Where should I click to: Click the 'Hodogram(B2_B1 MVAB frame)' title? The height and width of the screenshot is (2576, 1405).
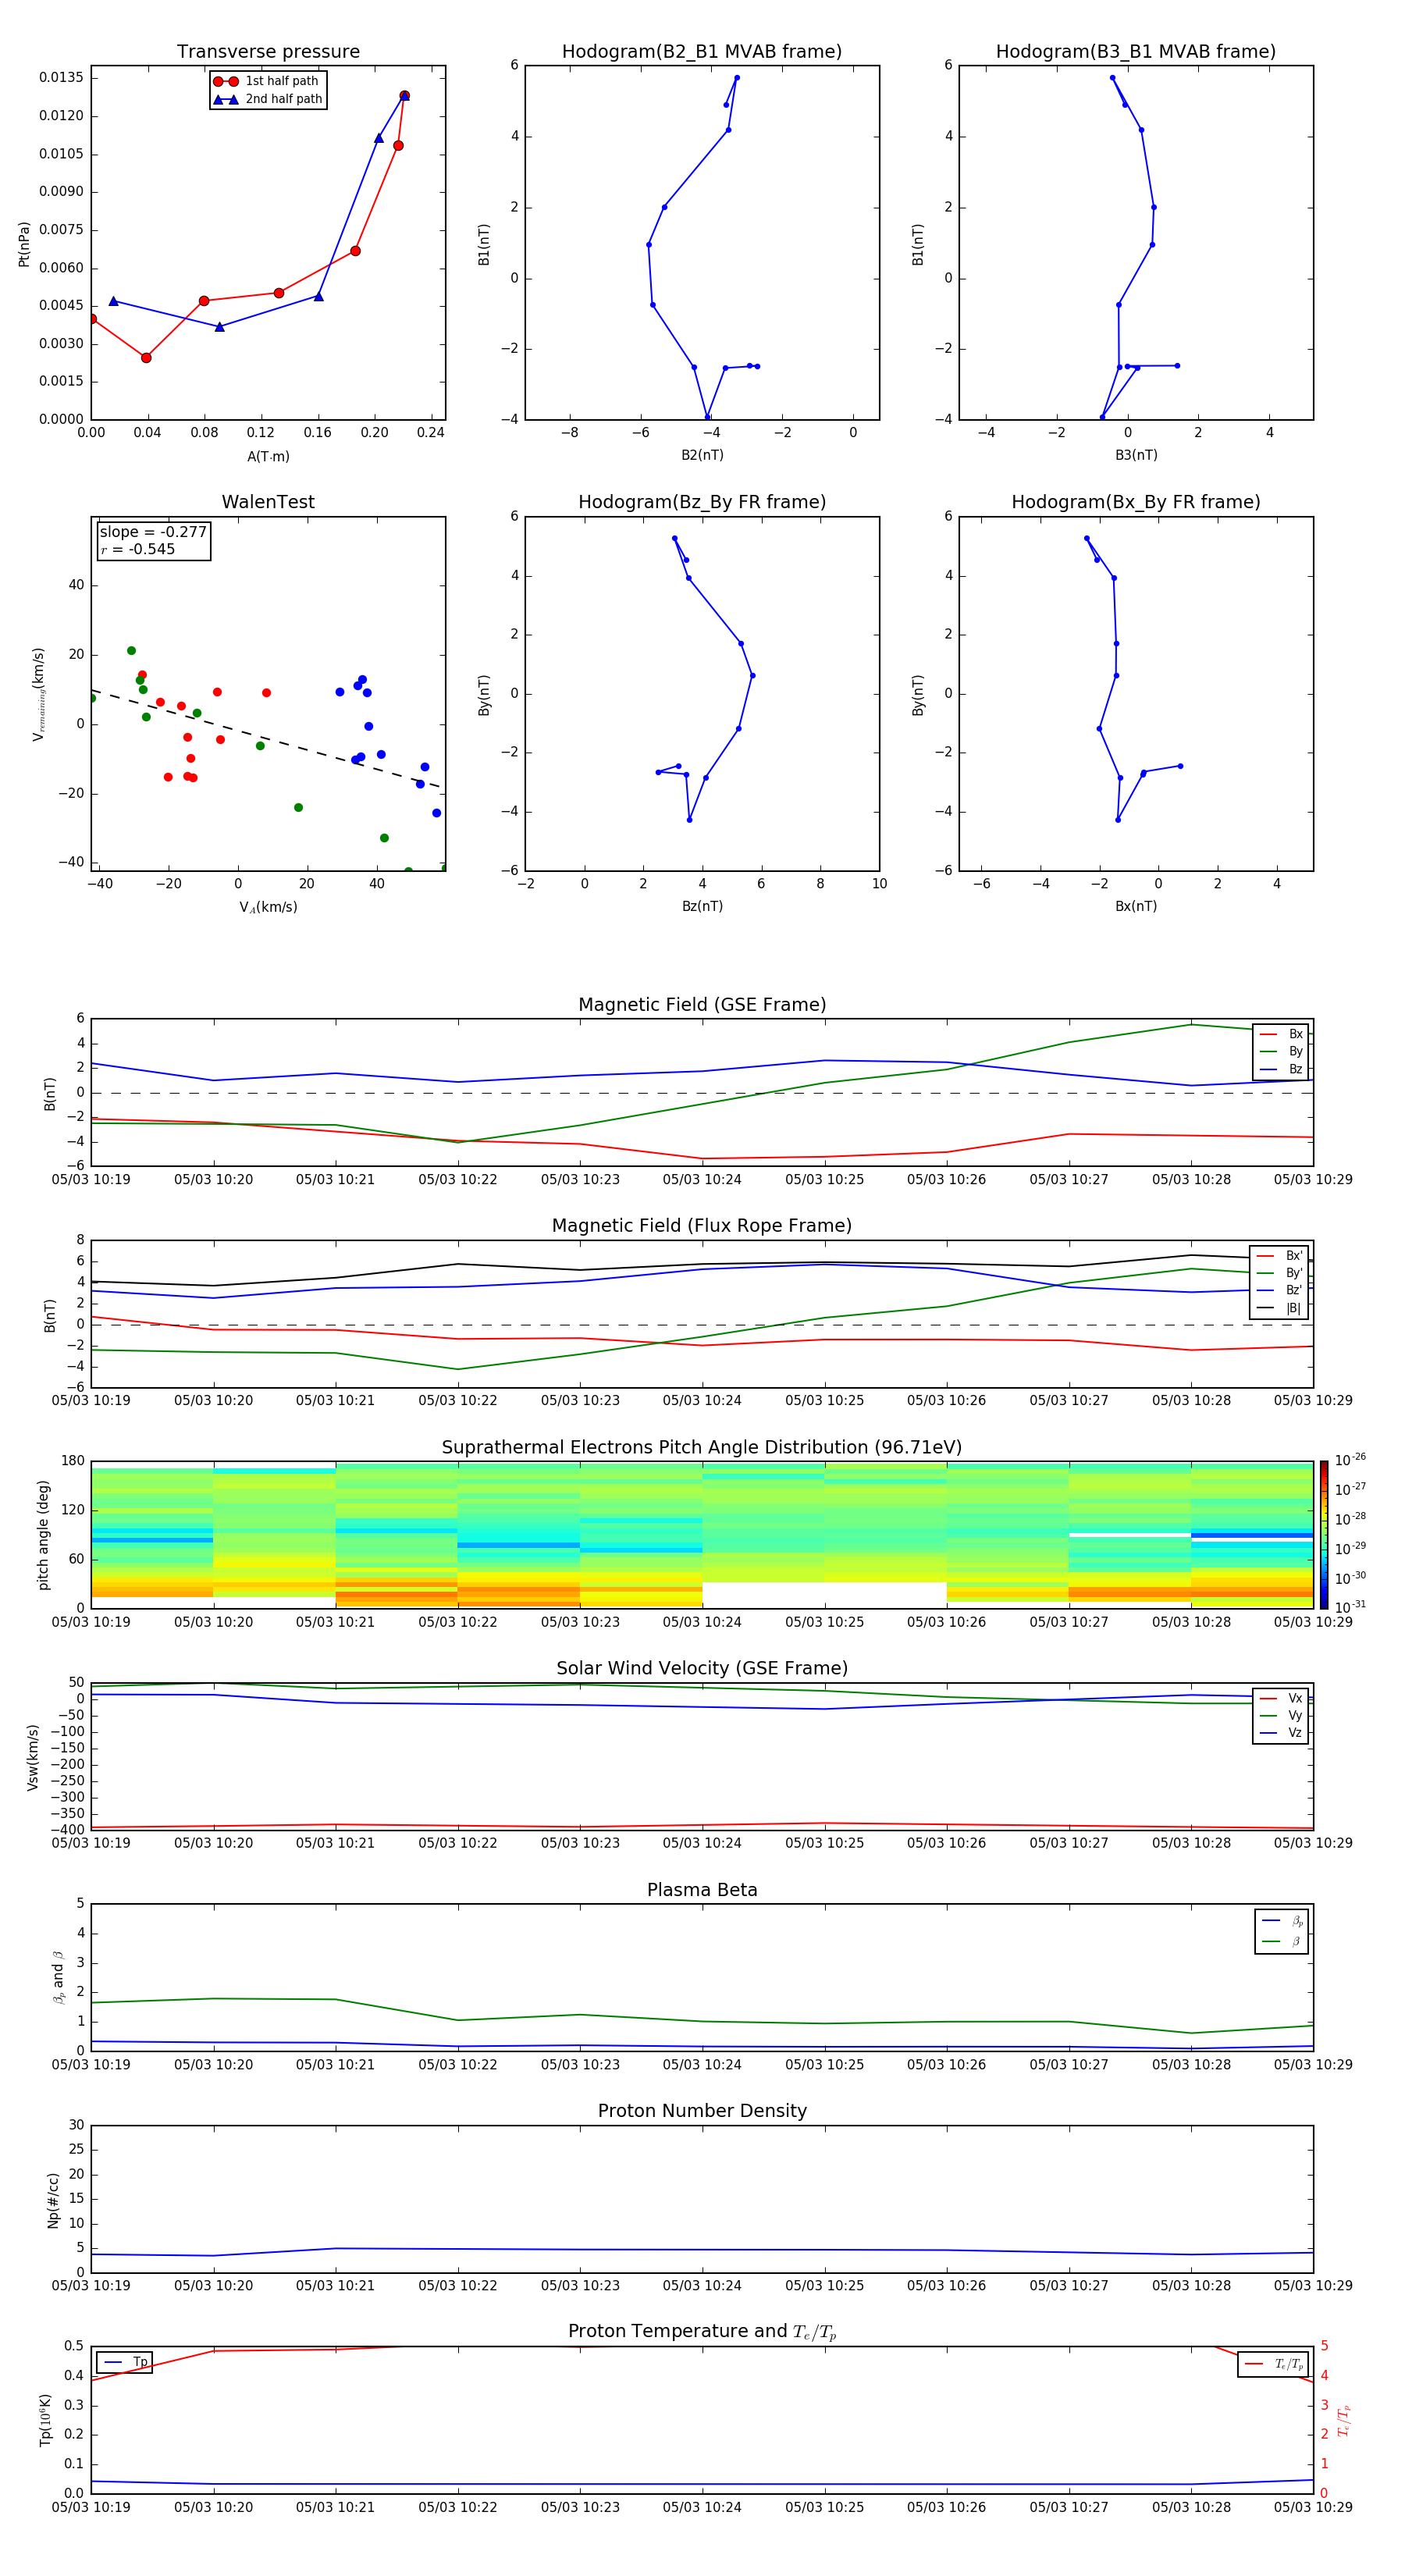pos(702,52)
